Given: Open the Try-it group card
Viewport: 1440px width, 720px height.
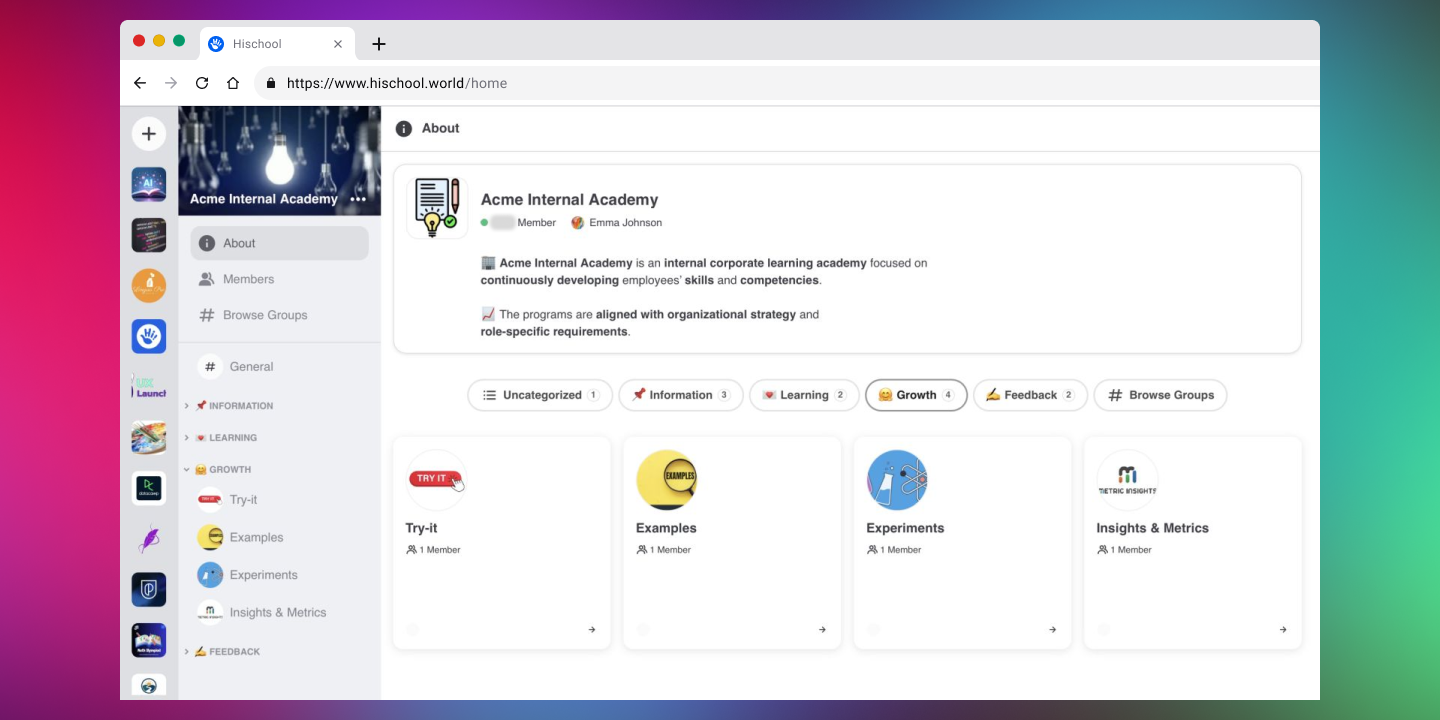Looking at the screenshot, I should [502, 543].
